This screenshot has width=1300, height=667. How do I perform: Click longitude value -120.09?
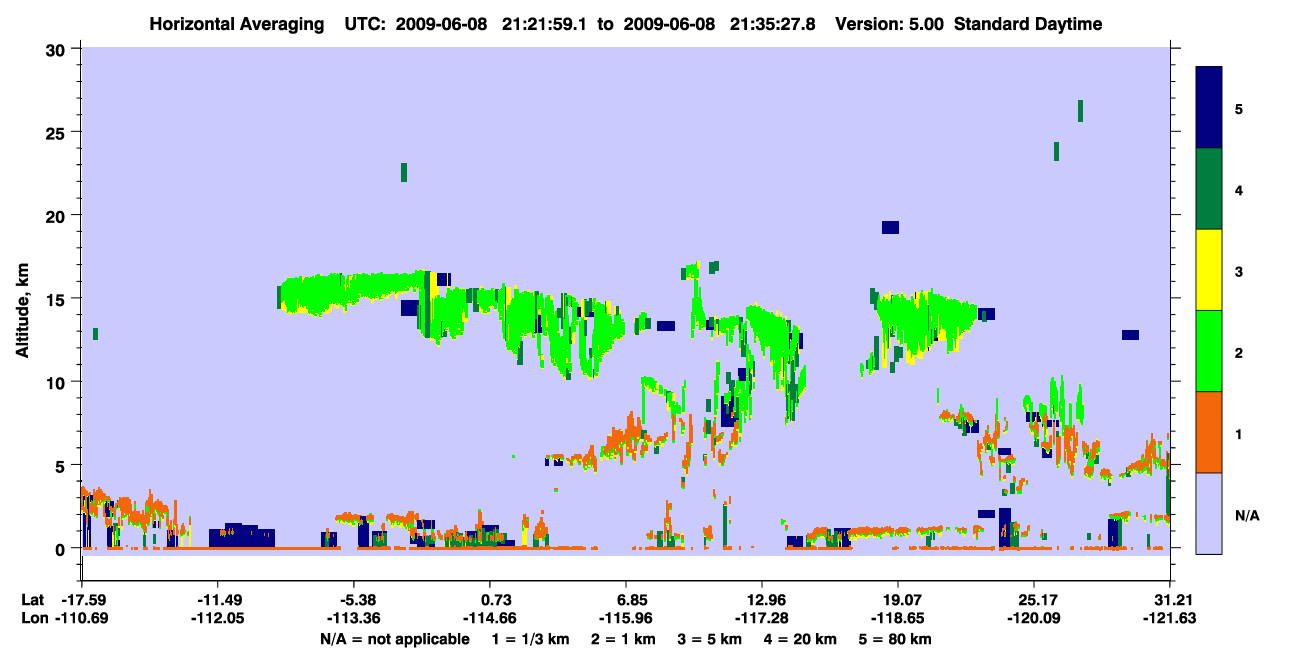pos(1033,618)
